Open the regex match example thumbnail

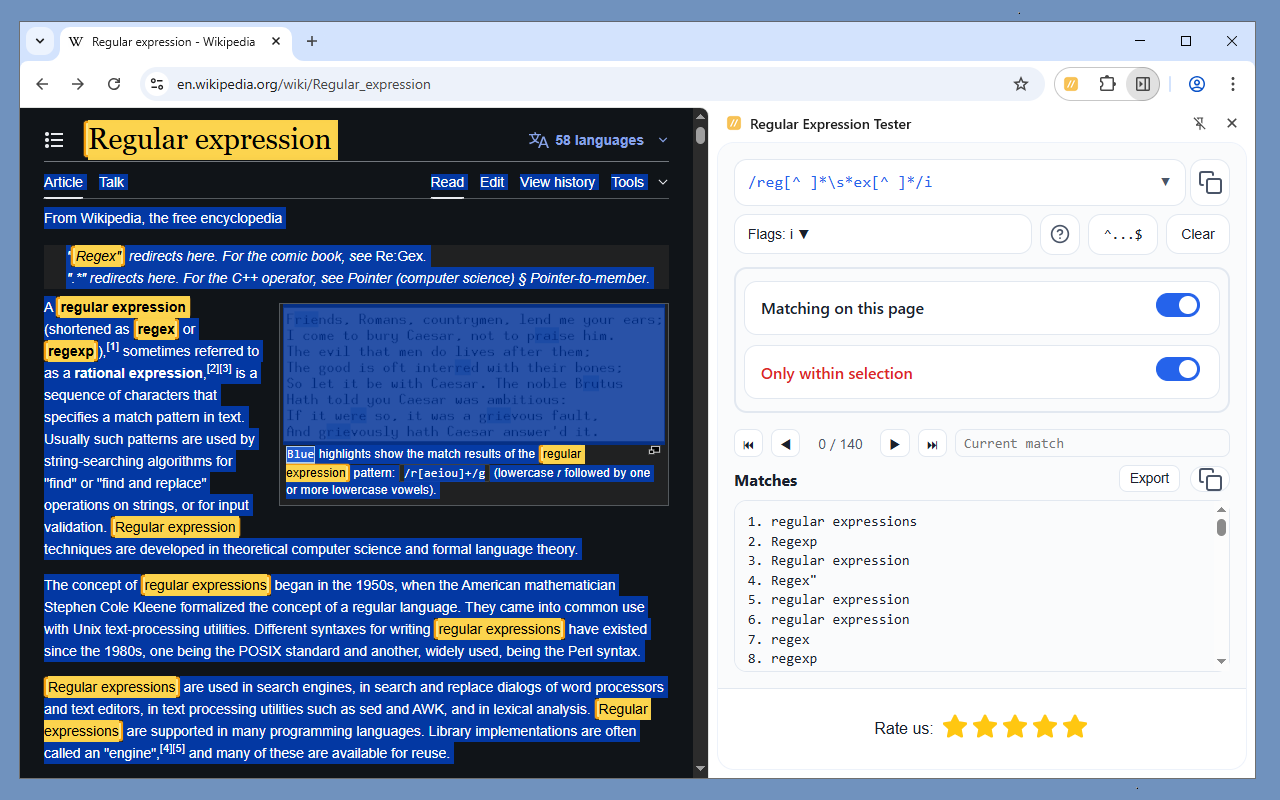pyautogui.click(x=473, y=372)
